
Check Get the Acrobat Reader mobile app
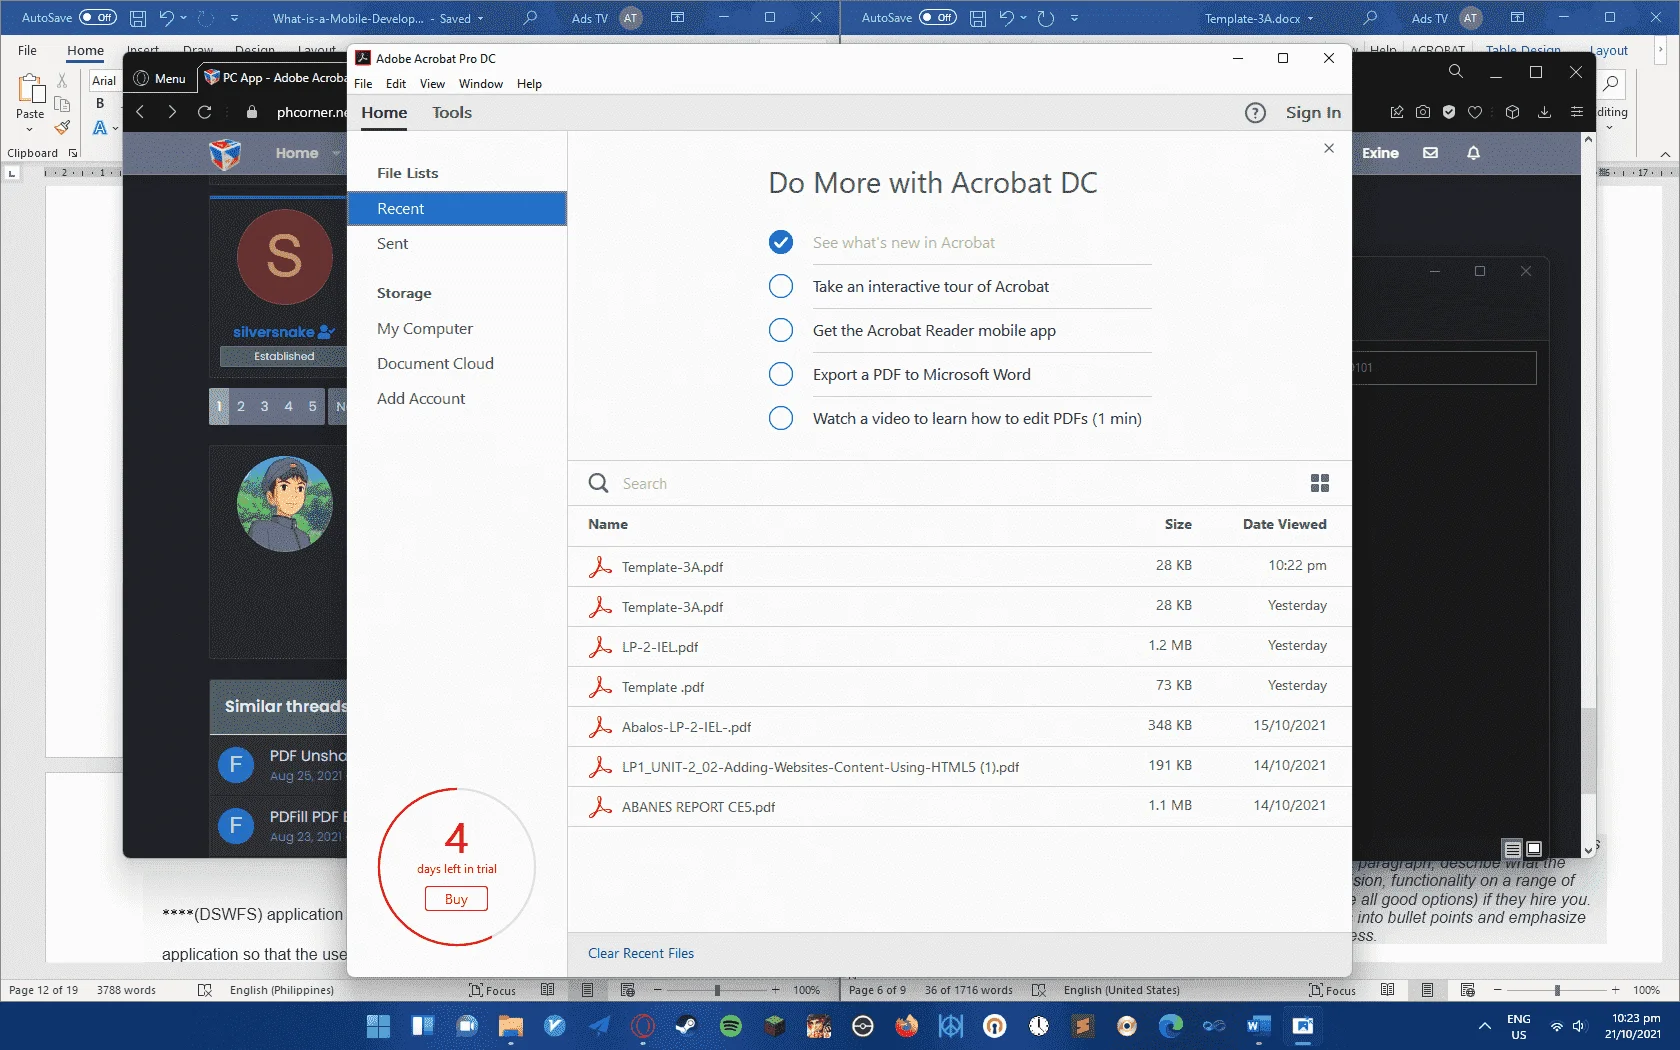(781, 330)
